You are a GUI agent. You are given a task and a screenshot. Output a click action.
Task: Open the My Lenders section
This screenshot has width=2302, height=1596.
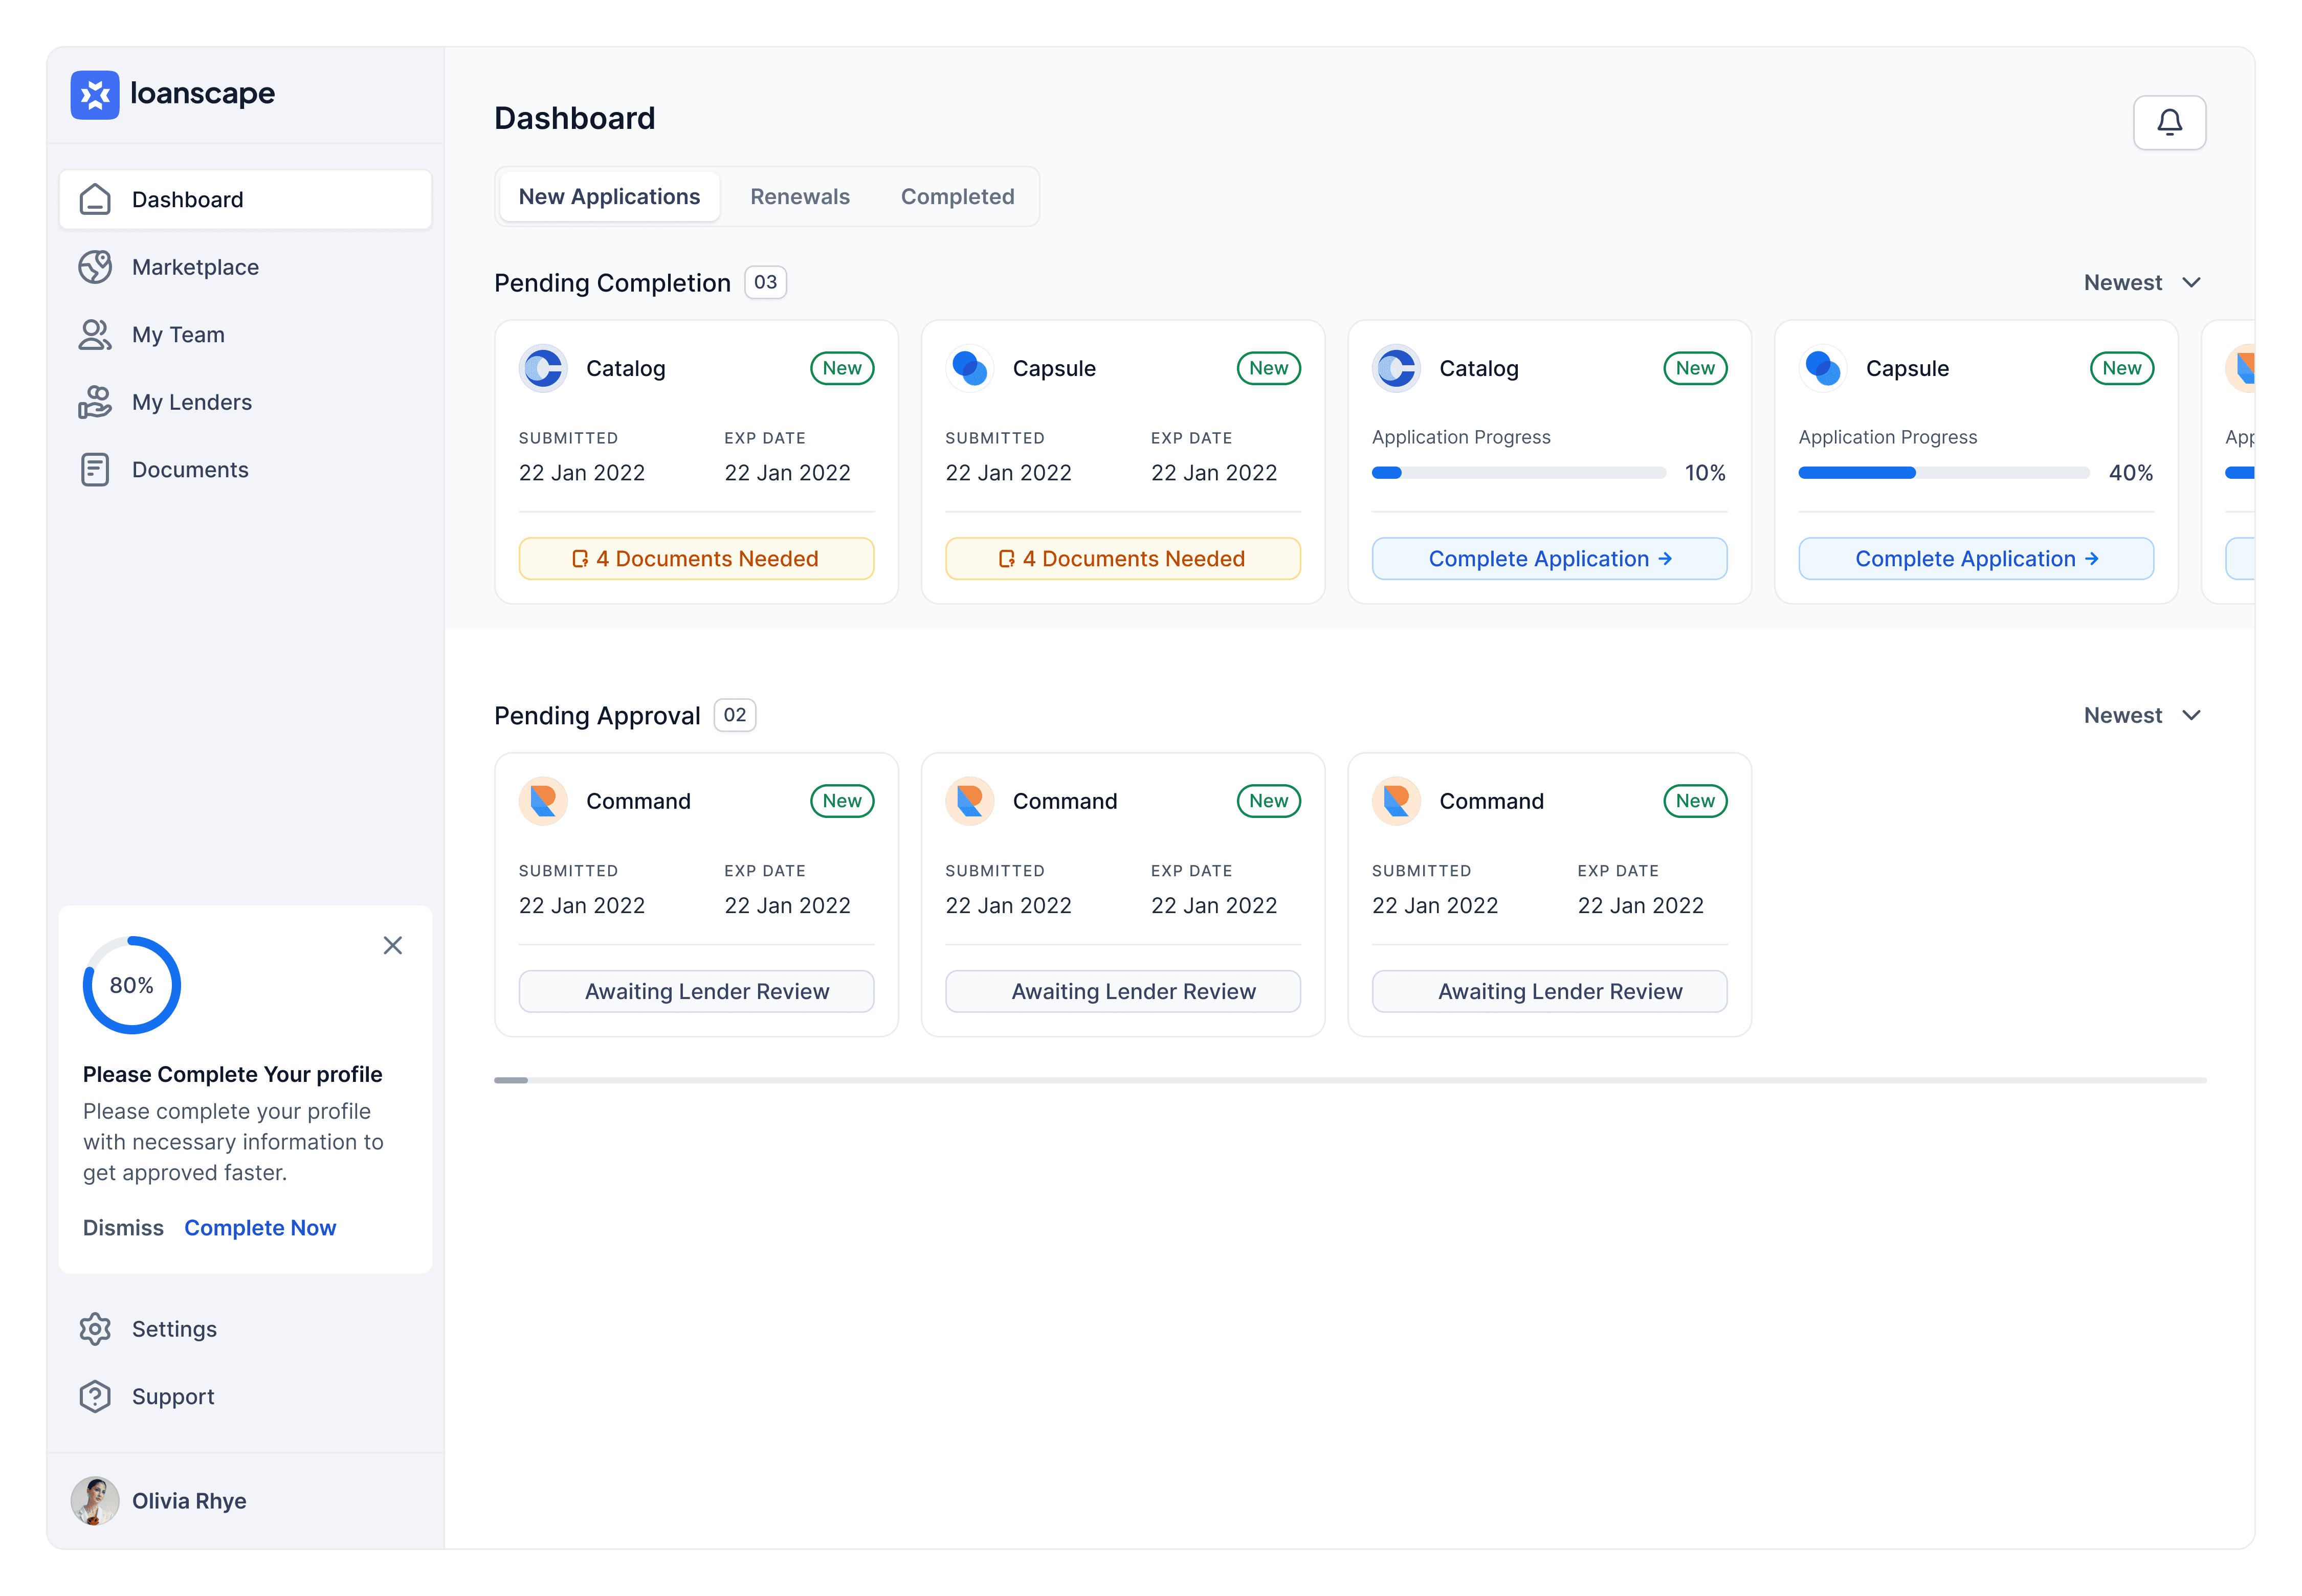pos(191,402)
